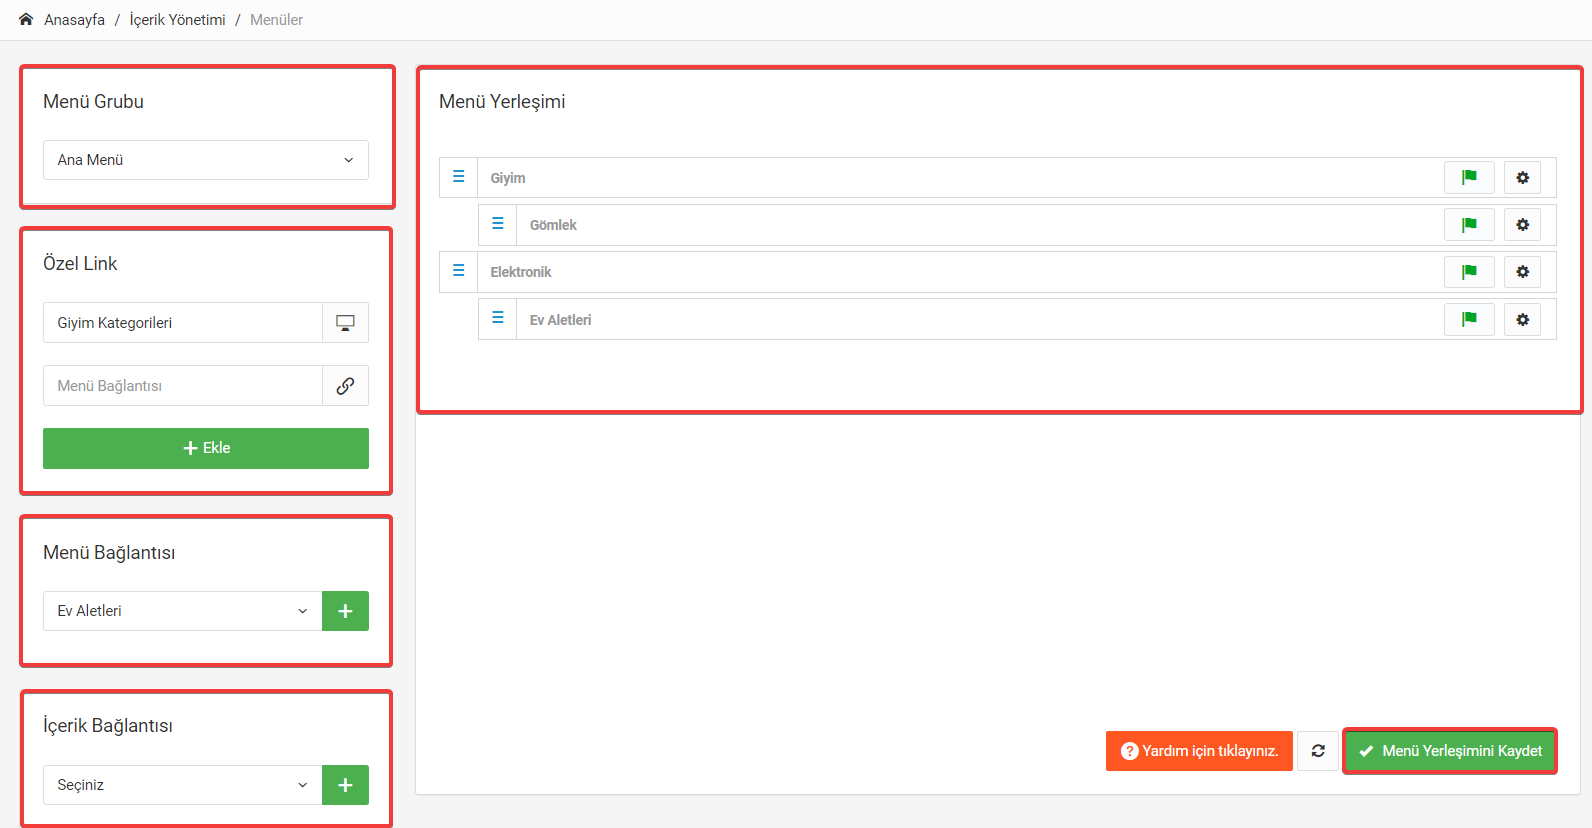1592x828 pixels.
Task: Open the Ev Aletleri dropdown
Action: pyautogui.click(x=183, y=611)
